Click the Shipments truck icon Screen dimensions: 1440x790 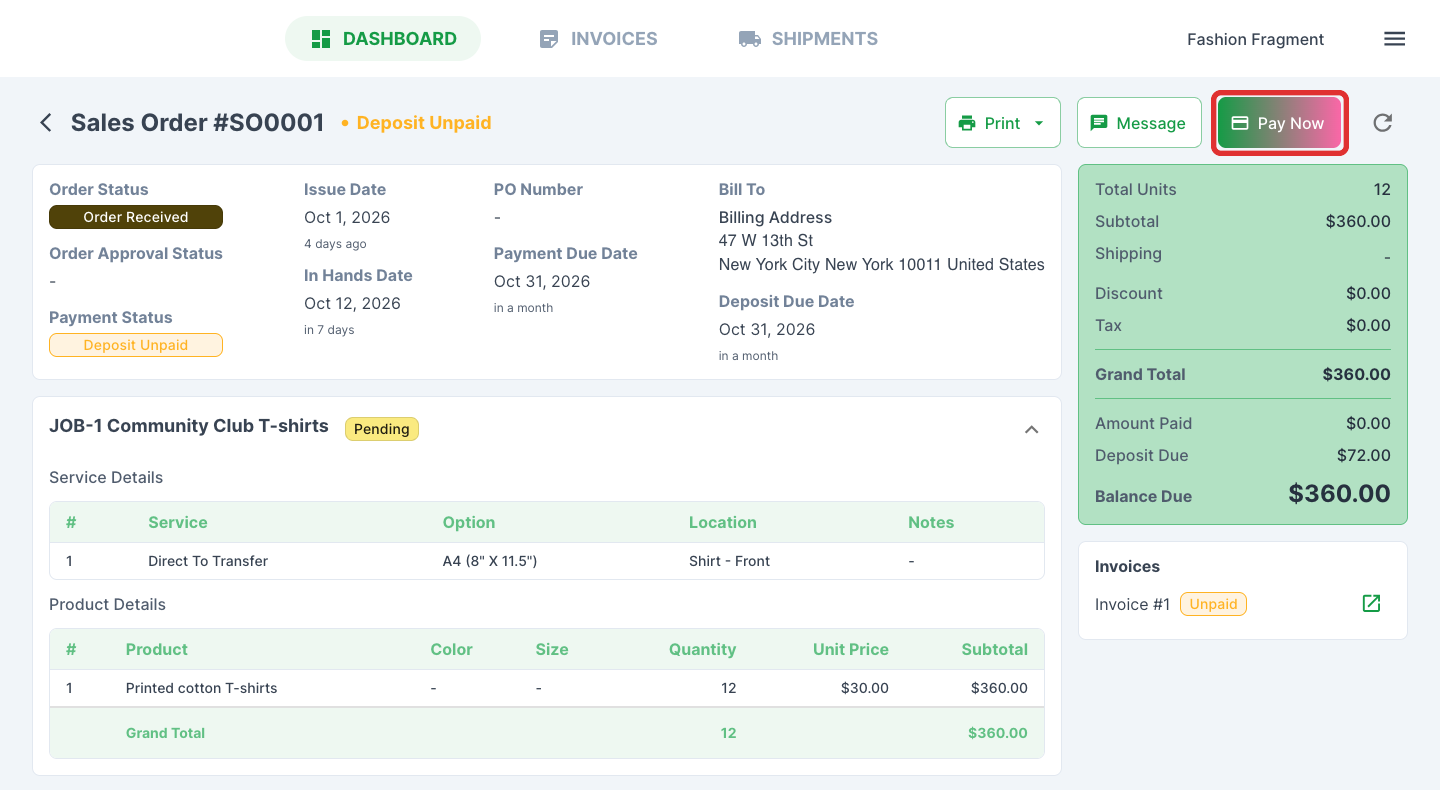(x=749, y=39)
